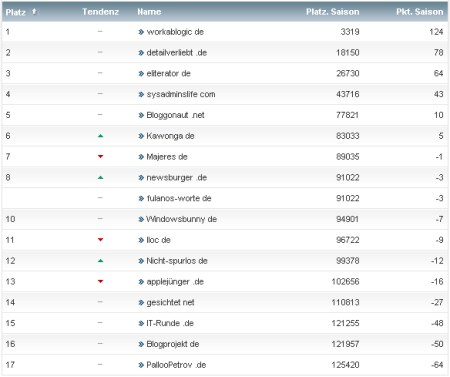The image size is (450, 377).
Task: Select the season points value -50
Action: point(437,344)
